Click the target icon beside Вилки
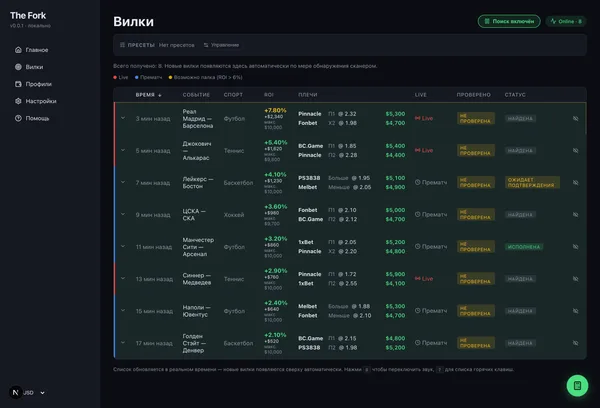Screen dimensions: 600x408 (x=18, y=67)
